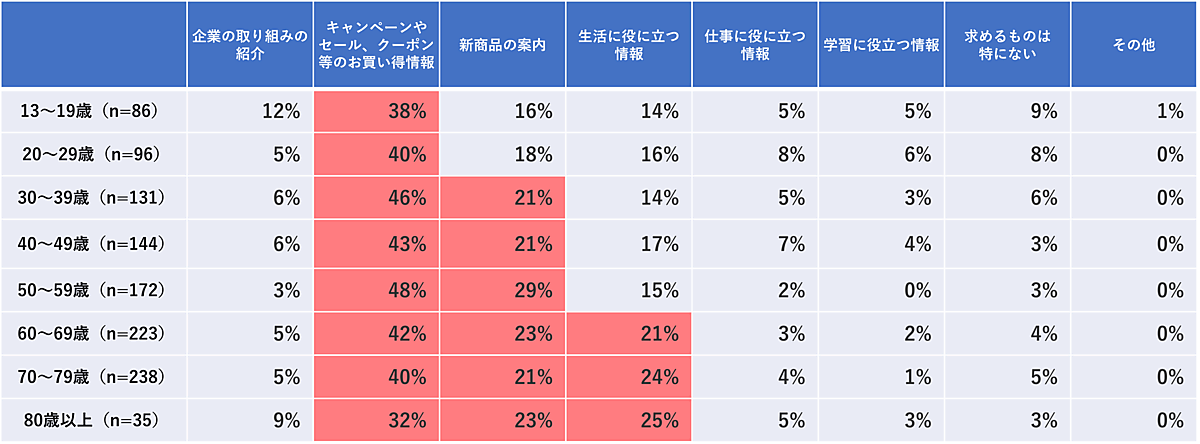Click the 企業の取り組みの紹介 column header
The height and width of the screenshot is (444, 1200).
point(249,46)
